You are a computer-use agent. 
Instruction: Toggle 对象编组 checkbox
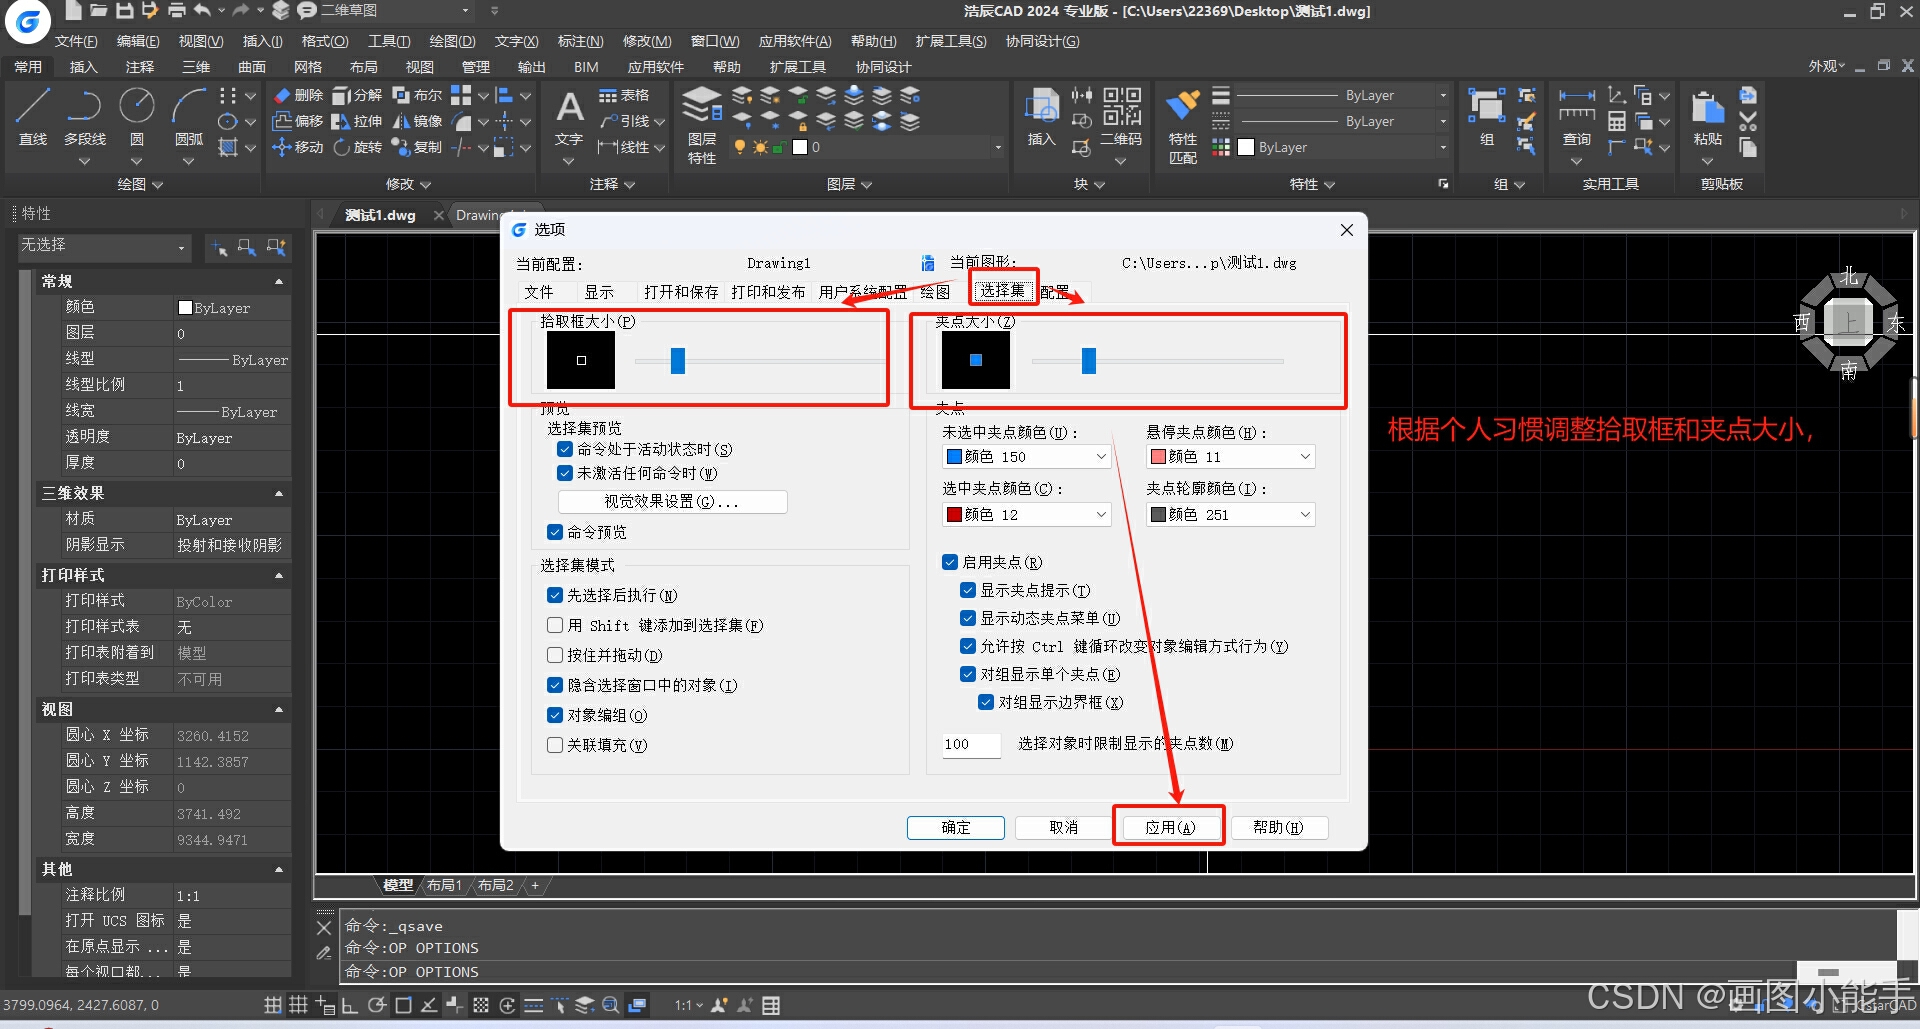[555, 715]
